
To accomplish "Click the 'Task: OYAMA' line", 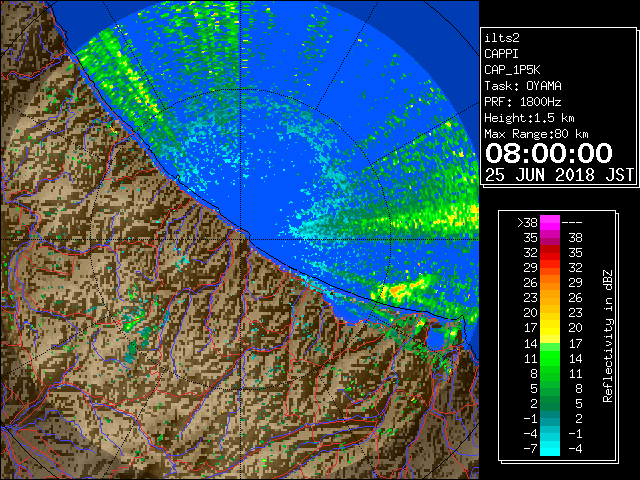I will (523, 86).
